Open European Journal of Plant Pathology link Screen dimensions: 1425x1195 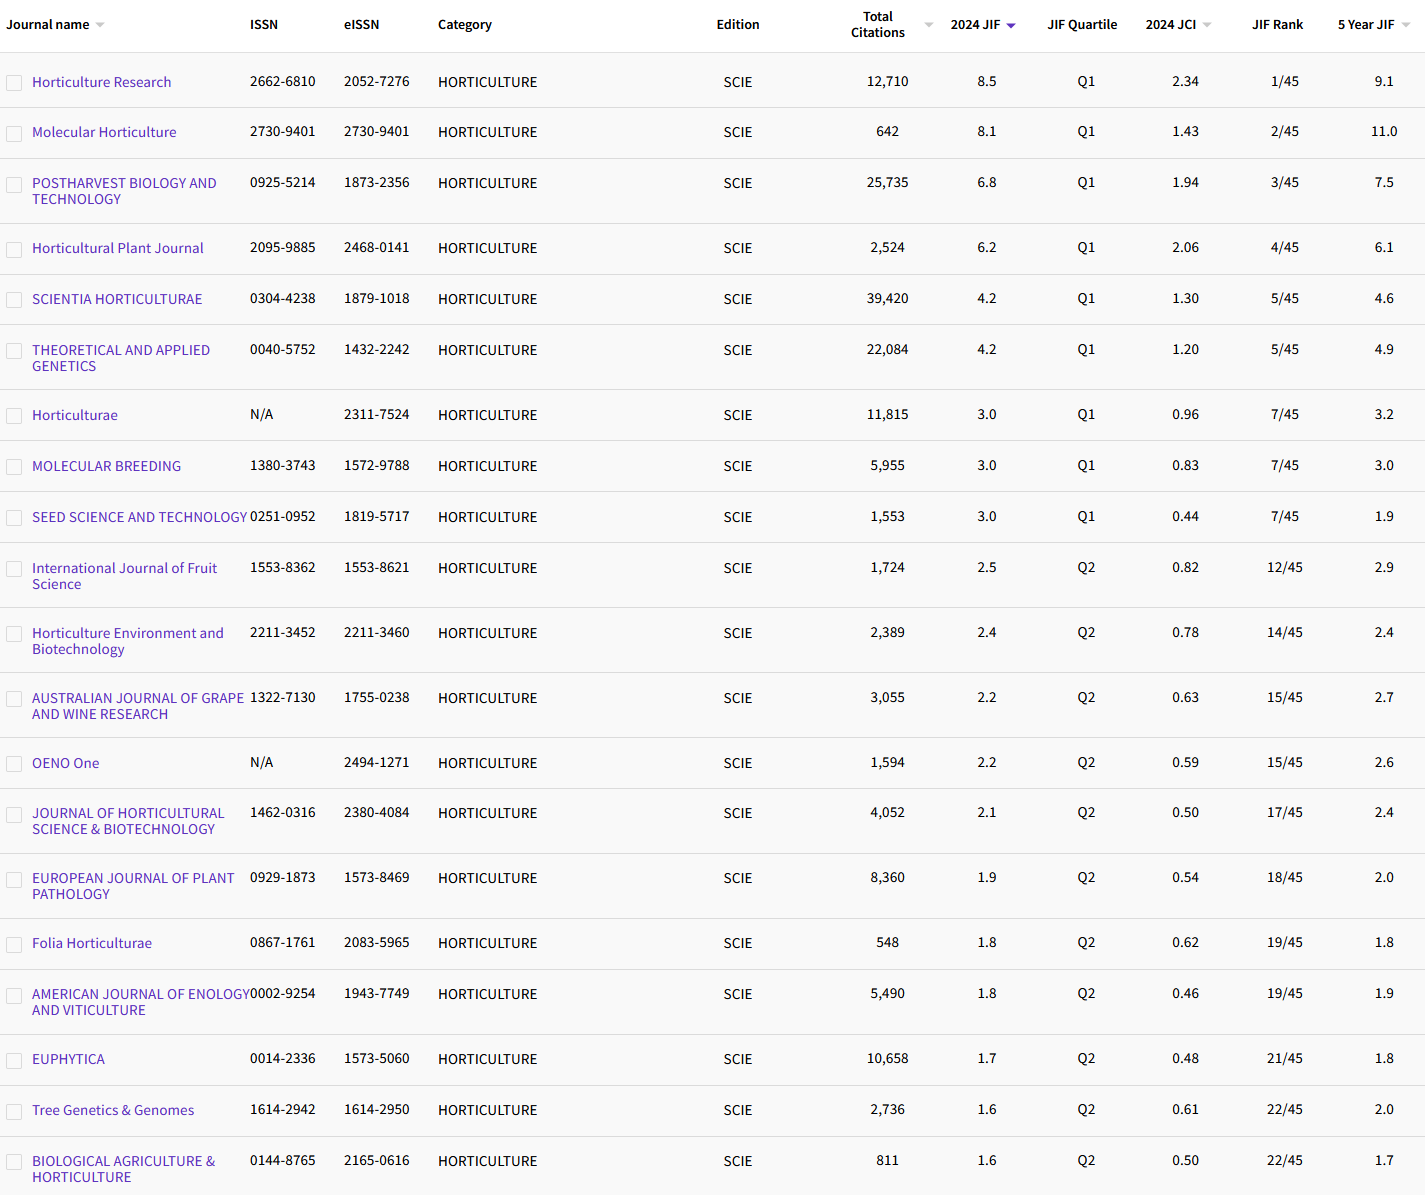[x=133, y=886]
